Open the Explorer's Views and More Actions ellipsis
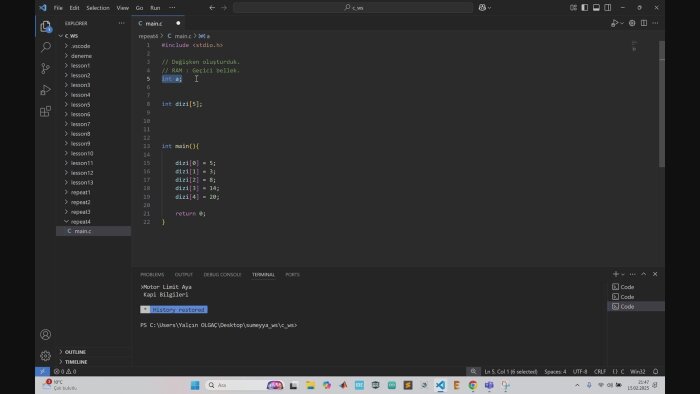 (121, 23)
